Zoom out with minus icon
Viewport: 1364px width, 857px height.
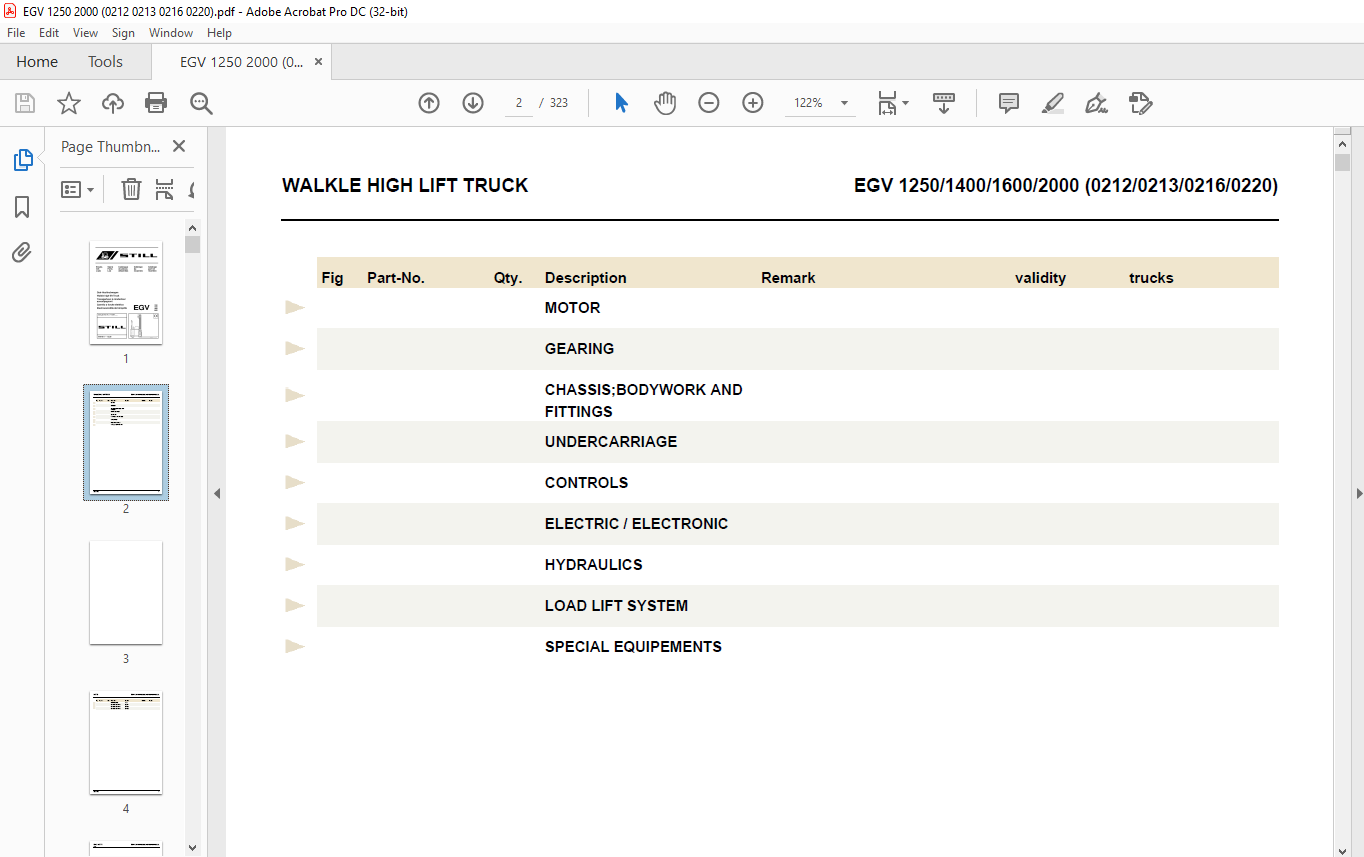pyautogui.click(x=709, y=103)
